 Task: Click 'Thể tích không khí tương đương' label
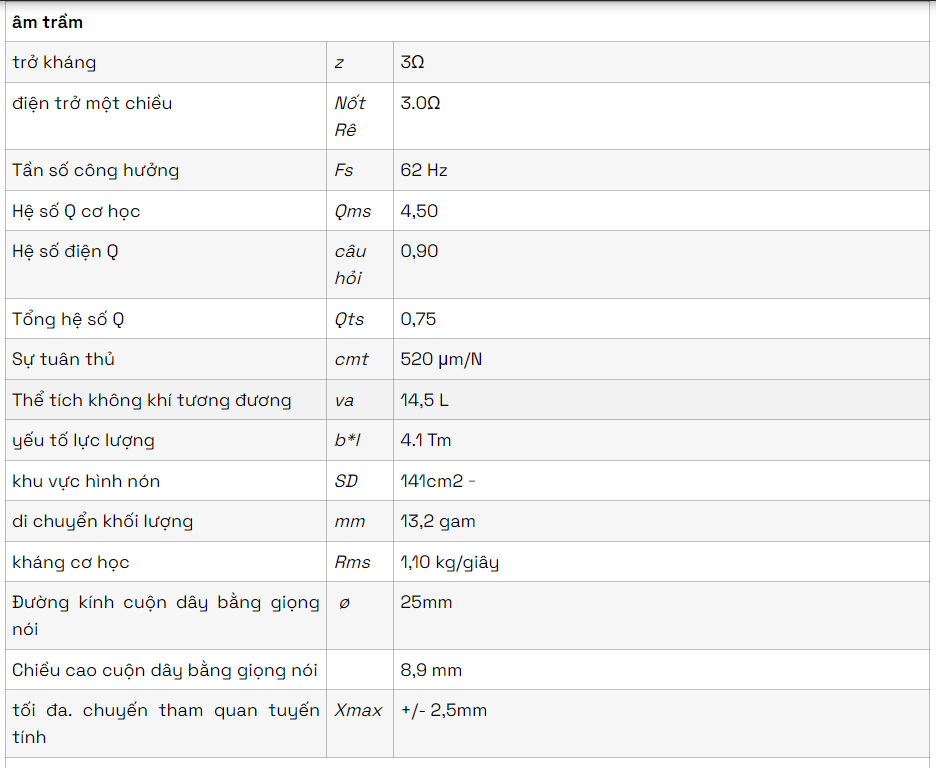152,400
